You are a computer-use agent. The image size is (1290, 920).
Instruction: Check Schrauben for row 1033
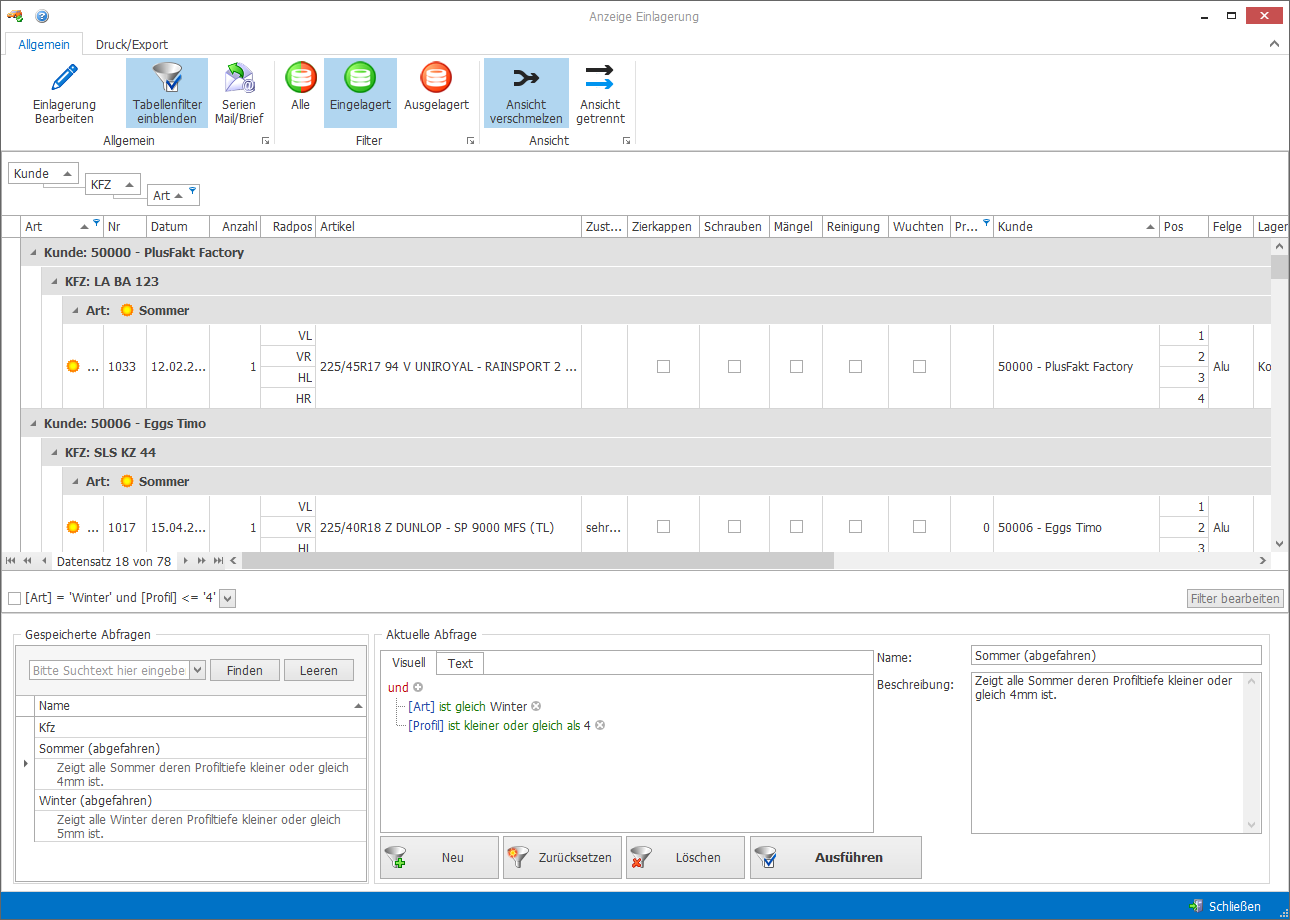pyautogui.click(x=734, y=367)
